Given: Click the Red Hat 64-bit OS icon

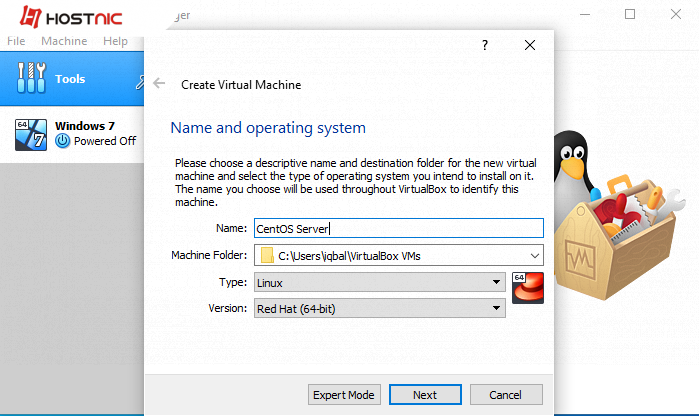Looking at the screenshot, I should [x=528, y=288].
